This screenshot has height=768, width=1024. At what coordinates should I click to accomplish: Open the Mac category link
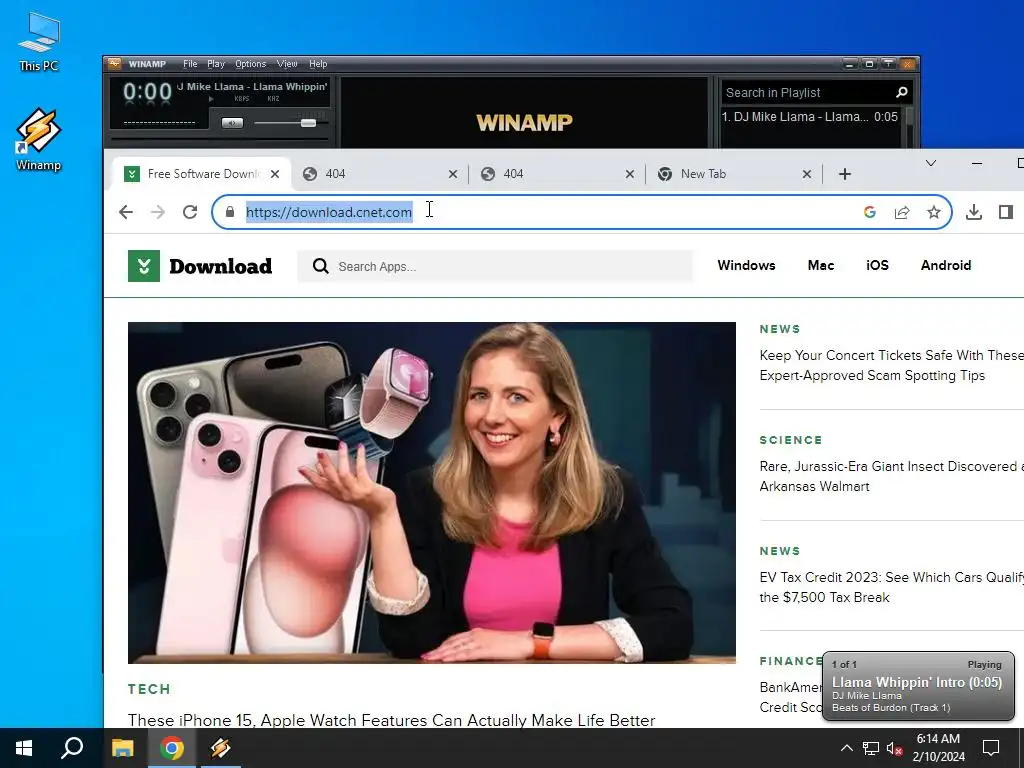click(821, 265)
